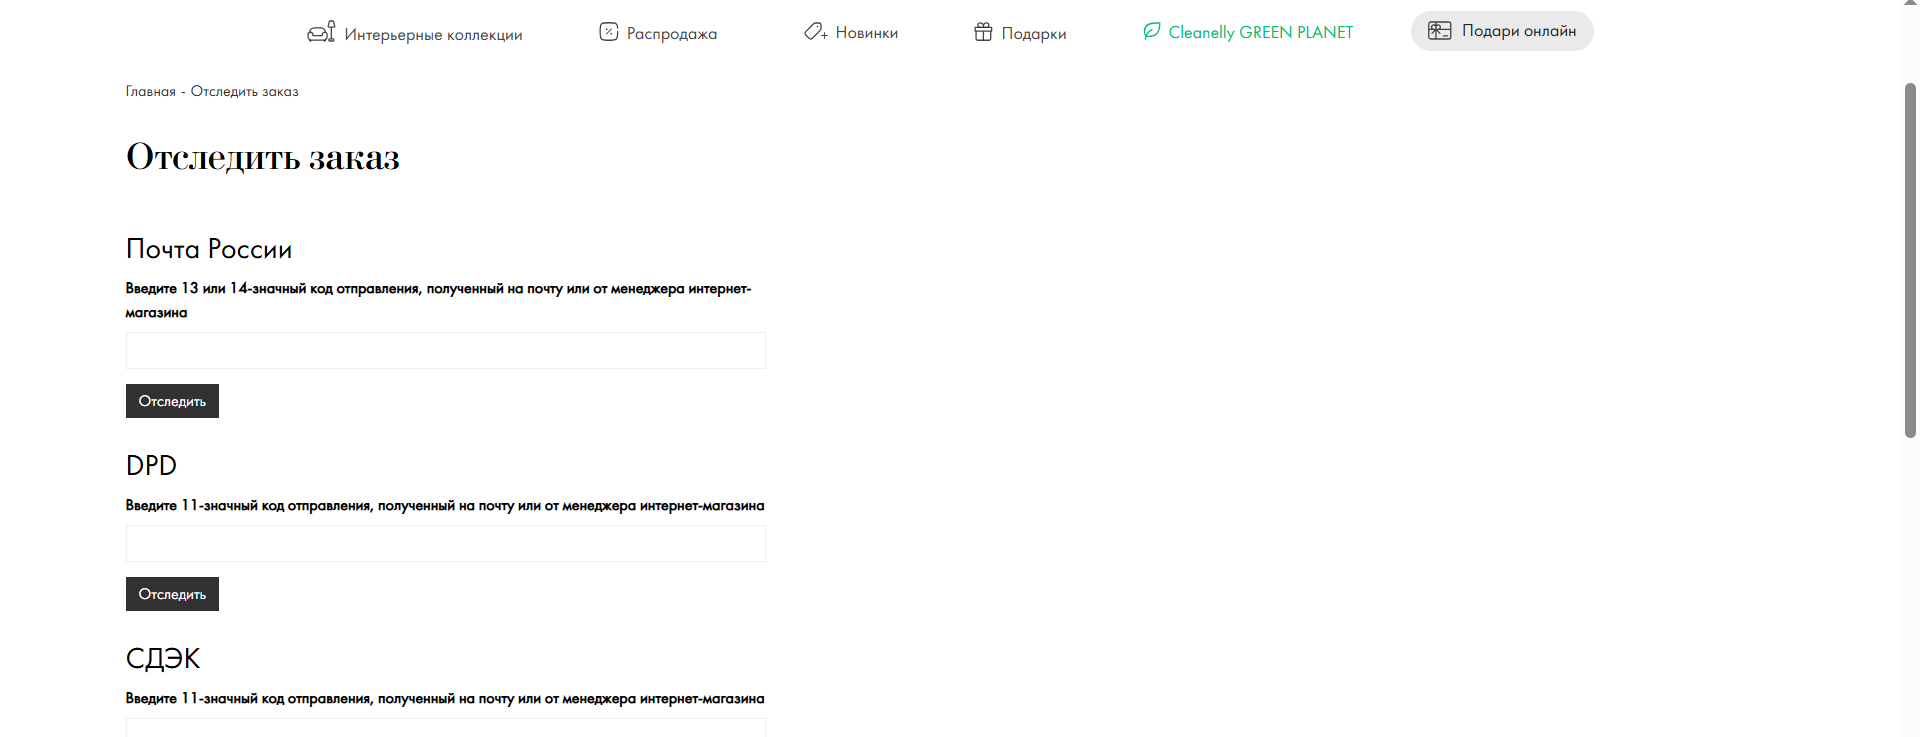Click the DPD heading
The image size is (1920, 737).
151,466
